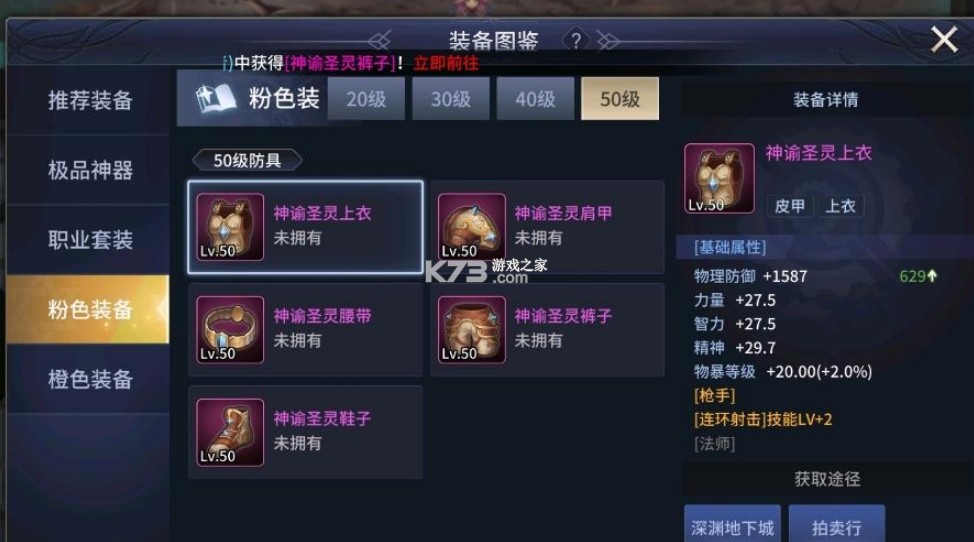Image resolution: width=974 pixels, height=542 pixels.
Task: Select the 神谕圣灵鞋子 shoes icon
Action: click(x=230, y=432)
